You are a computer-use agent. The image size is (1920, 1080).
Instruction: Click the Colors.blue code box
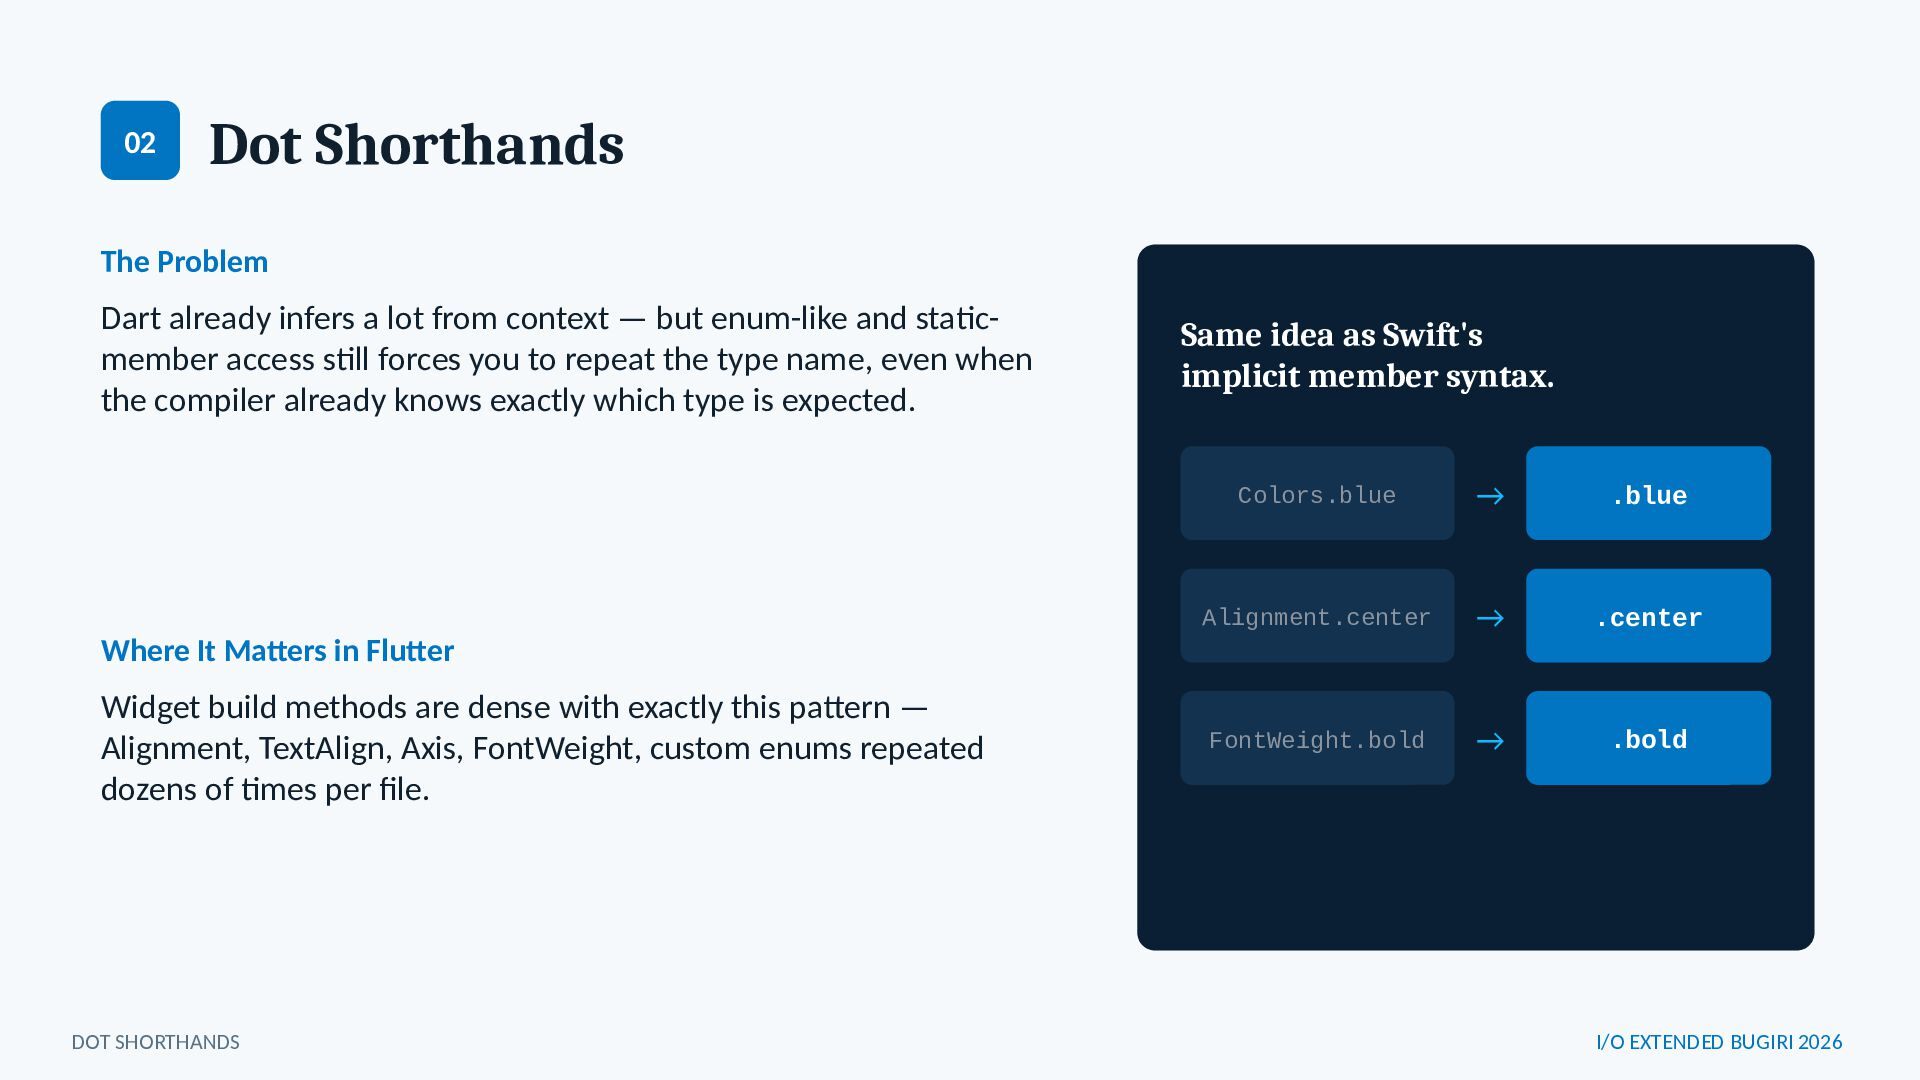tap(1317, 493)
